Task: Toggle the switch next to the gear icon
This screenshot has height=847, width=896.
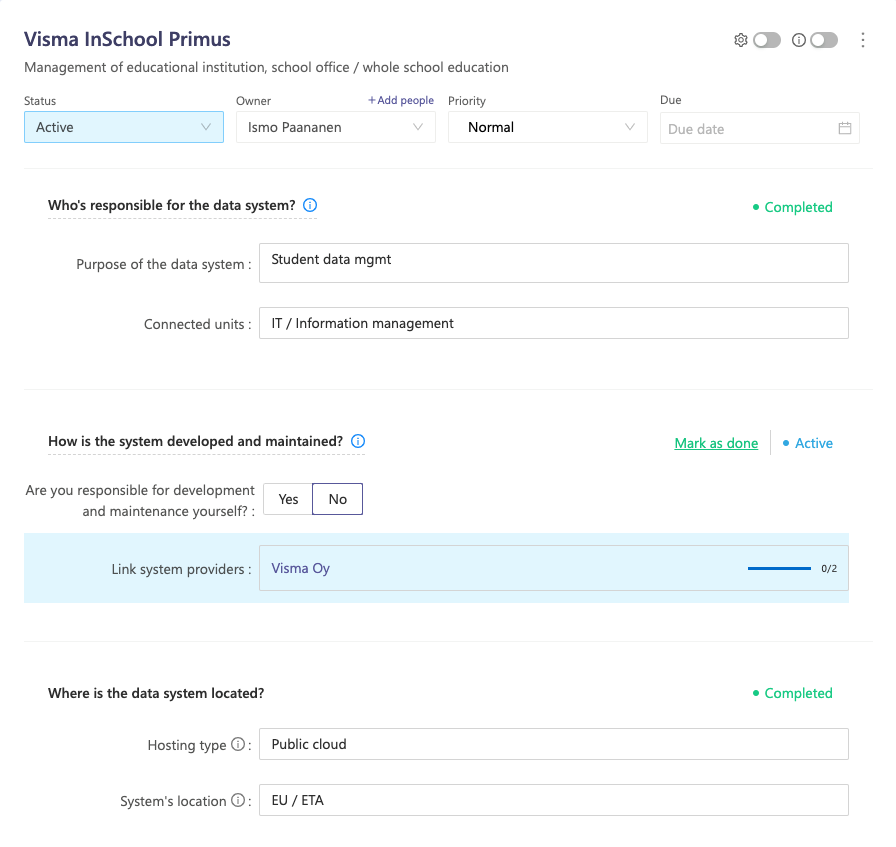Action: tap(767, 40)
